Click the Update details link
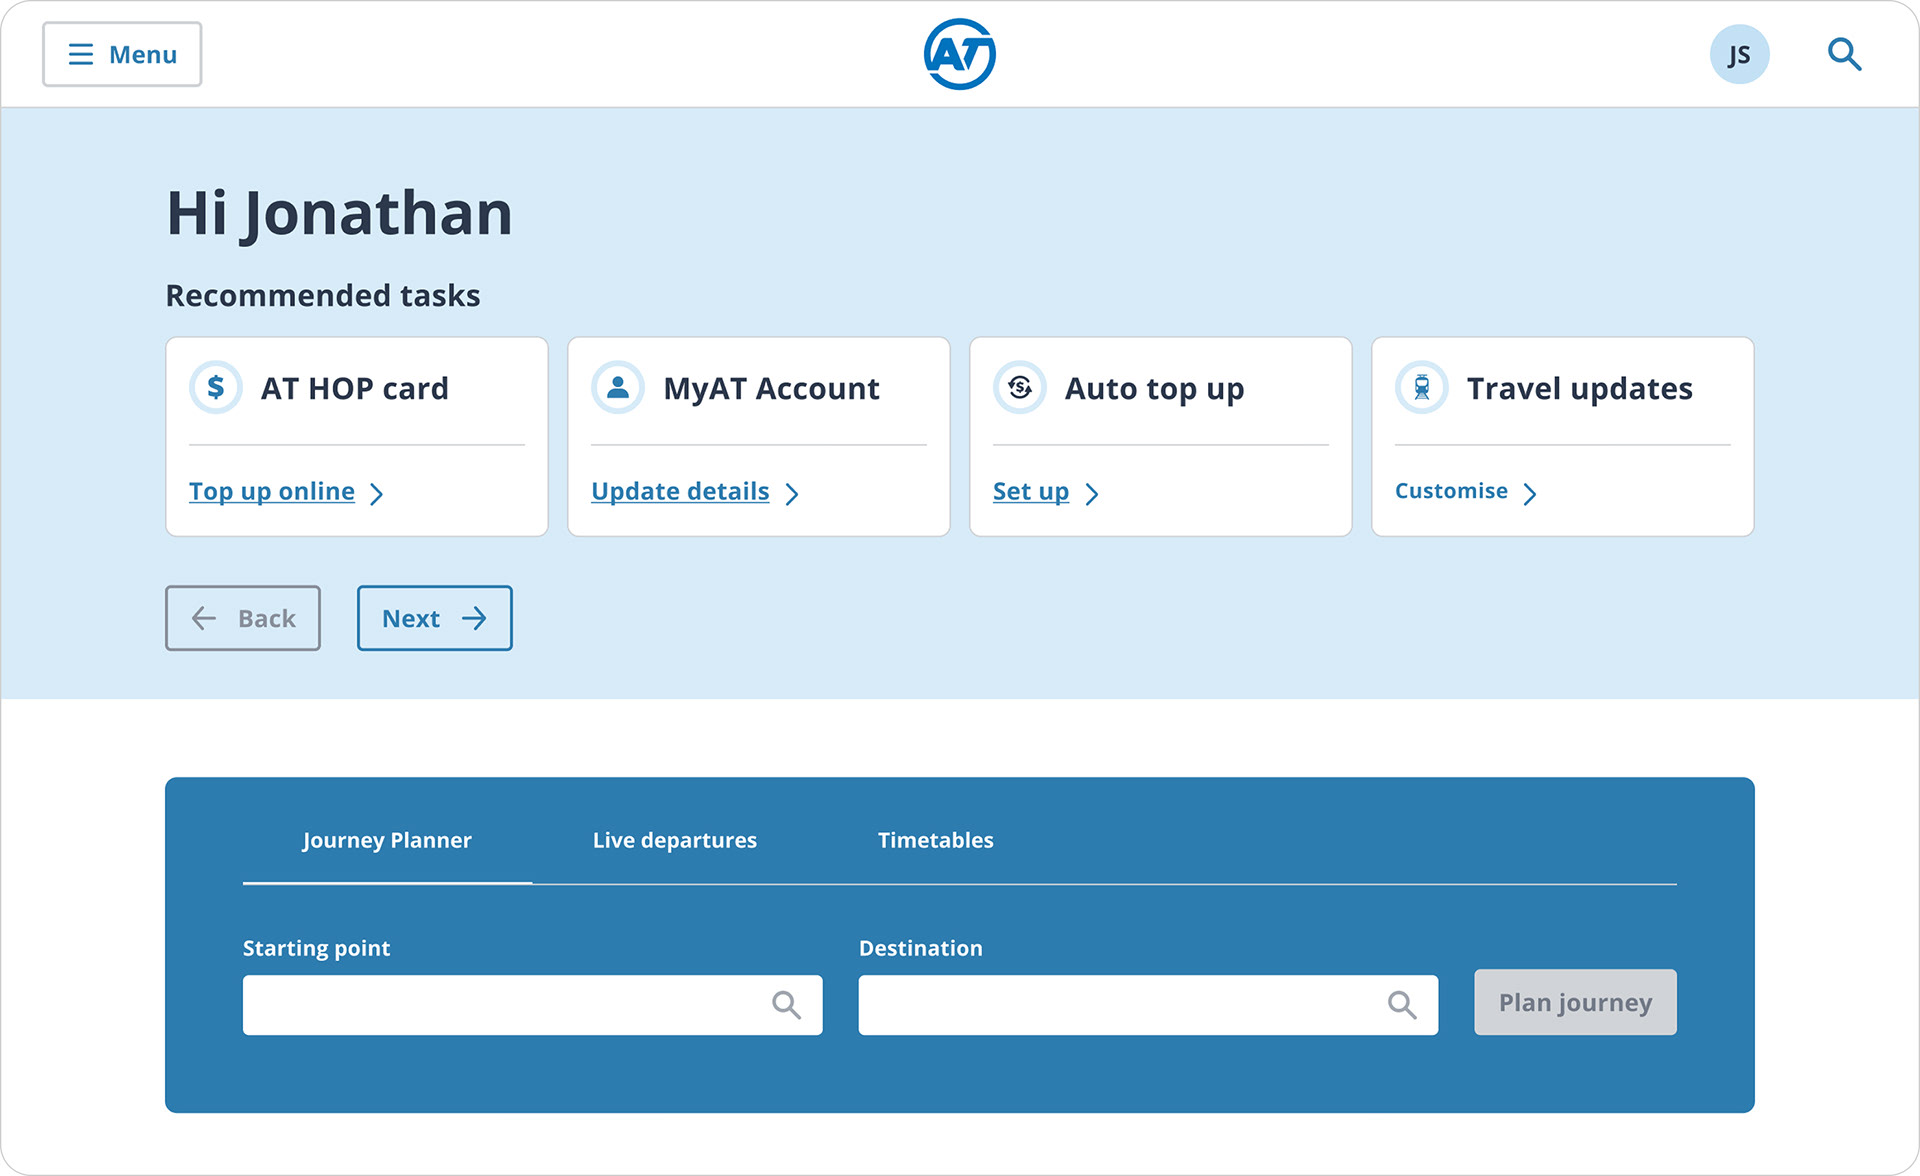 tap(680, 491)
